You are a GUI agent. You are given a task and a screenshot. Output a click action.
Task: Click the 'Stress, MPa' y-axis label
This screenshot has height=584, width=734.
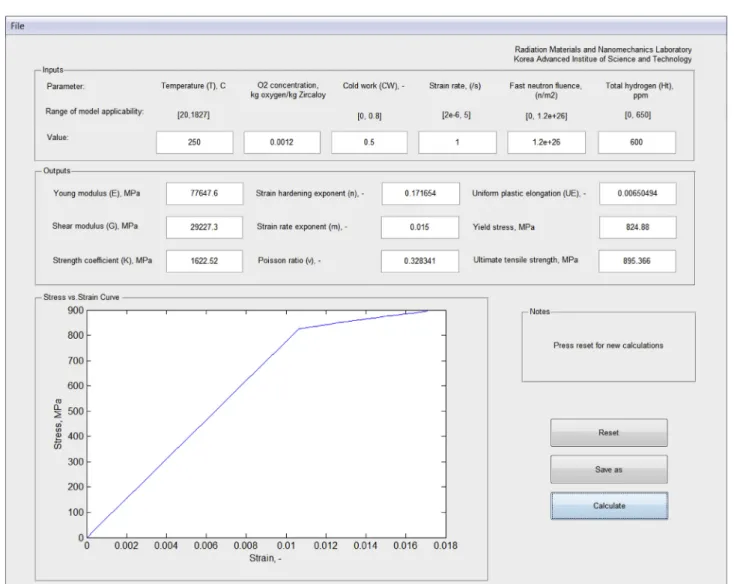[58, 424]
